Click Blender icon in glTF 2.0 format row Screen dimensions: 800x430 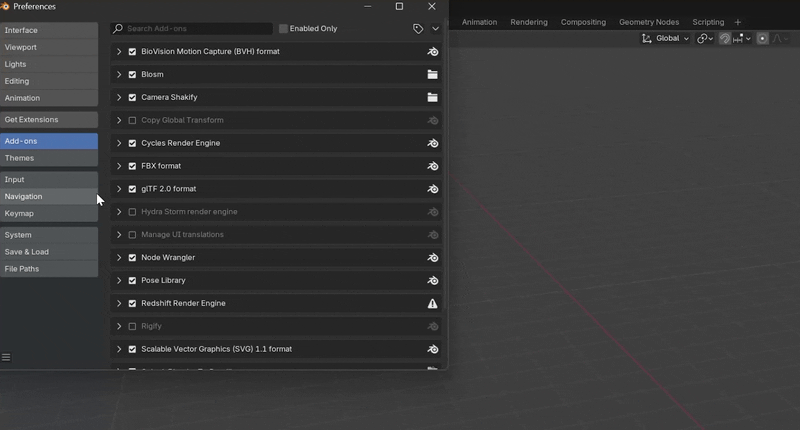pyautogui.click(x=433, y=189)
